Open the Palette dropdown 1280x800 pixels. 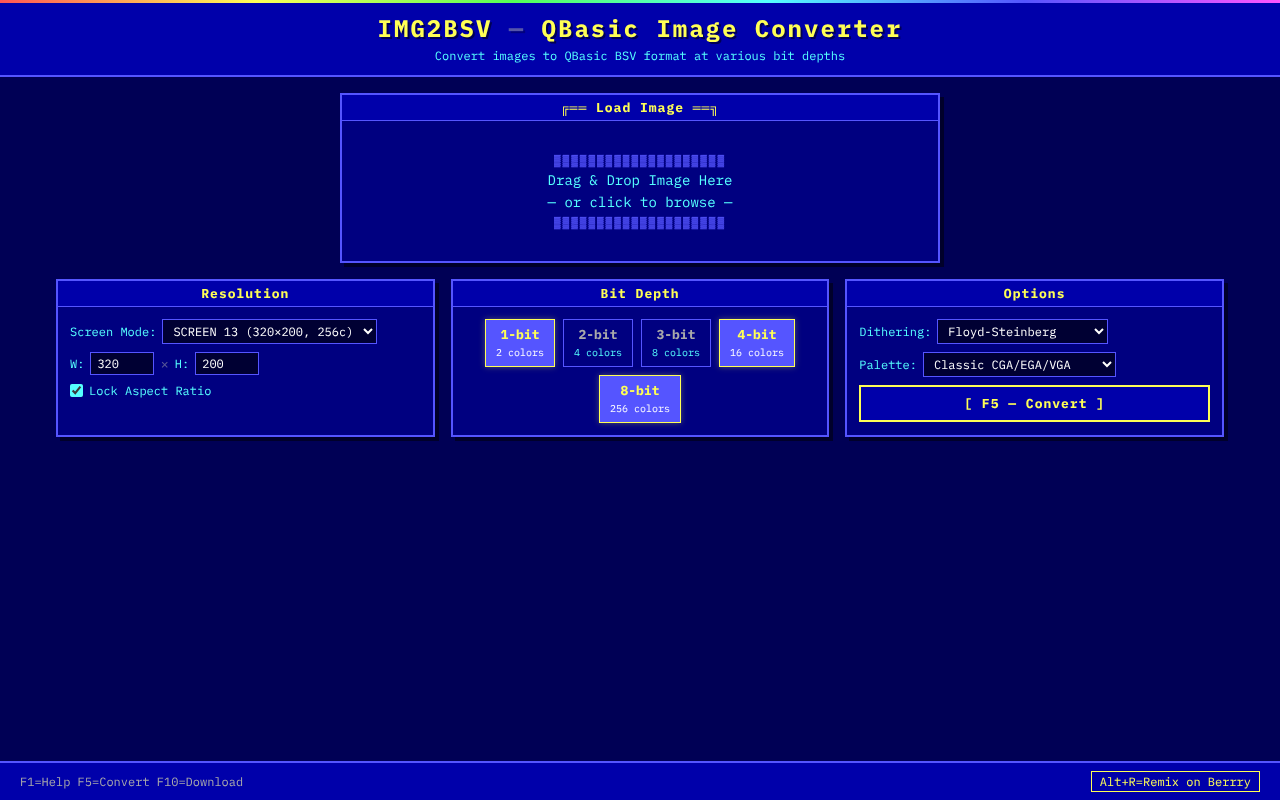(1019, 365)
